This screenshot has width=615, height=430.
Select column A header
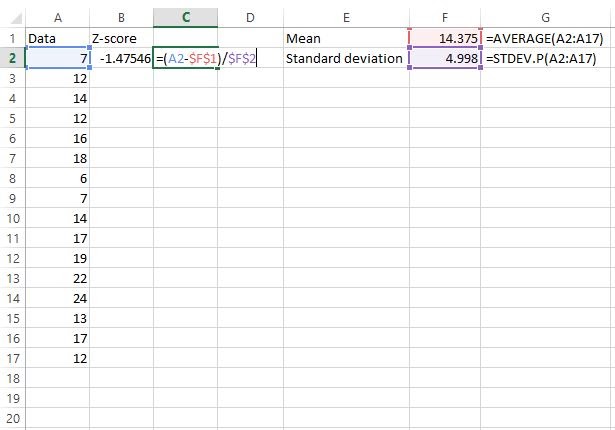[x=58, y=18]
